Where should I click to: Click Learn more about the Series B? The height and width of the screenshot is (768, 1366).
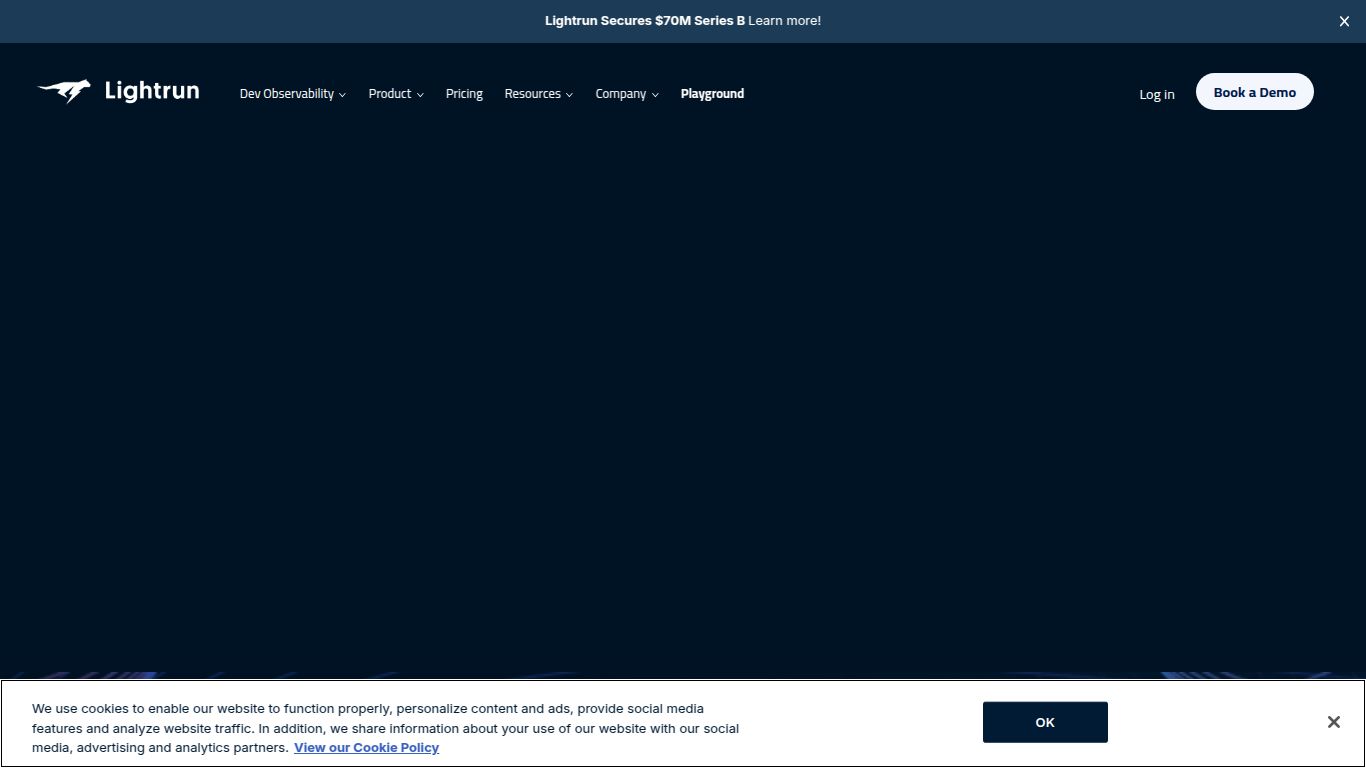tap(784, 20)
